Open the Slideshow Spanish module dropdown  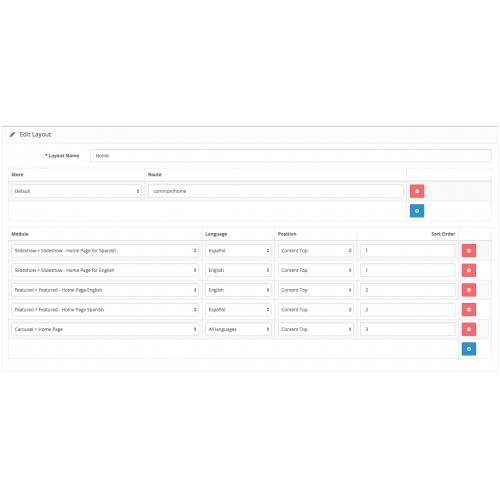(105, 250)
